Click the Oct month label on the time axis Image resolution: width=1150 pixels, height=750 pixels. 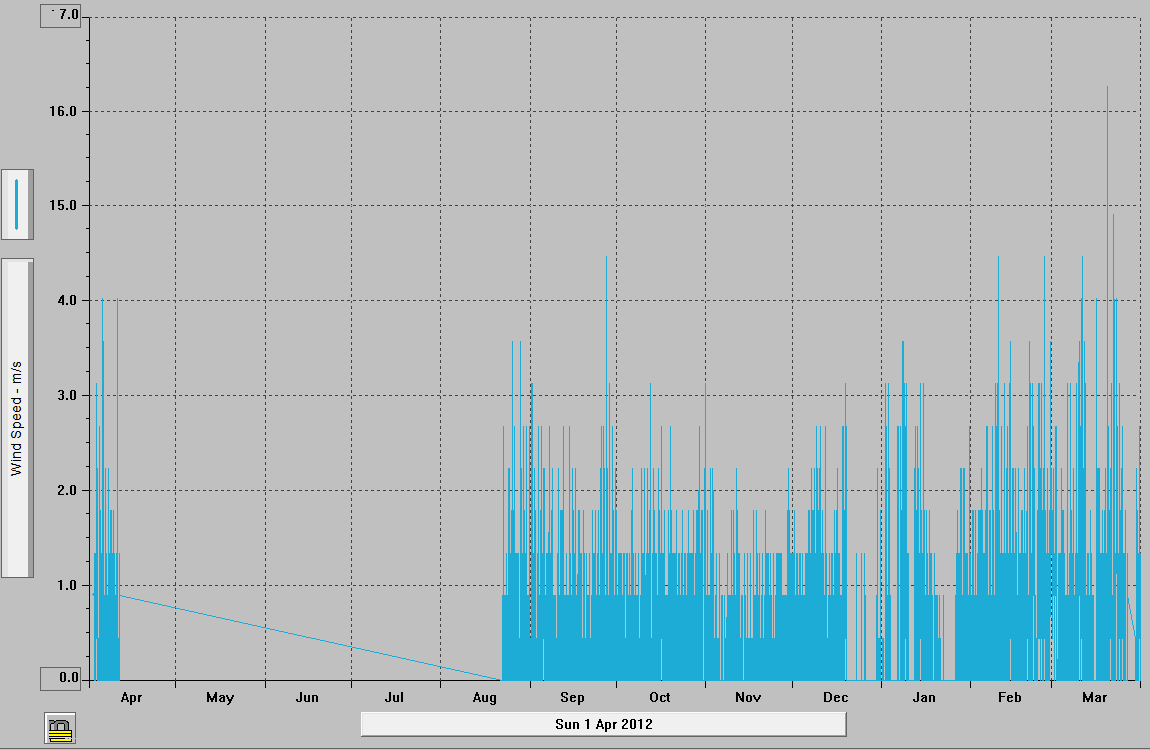660,697
